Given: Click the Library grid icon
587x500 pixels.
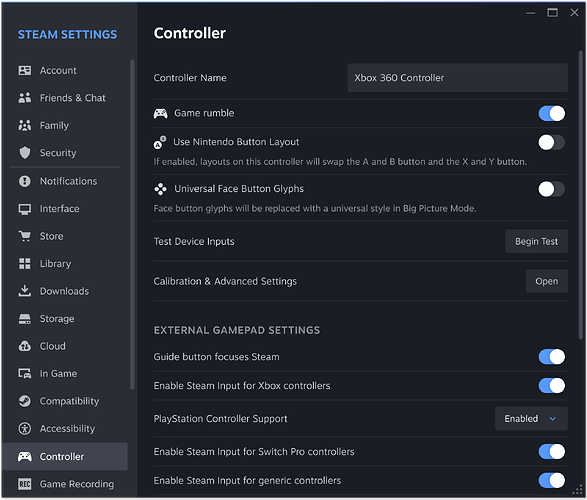Looking at the screenshot, I should (x=25, y=263).
